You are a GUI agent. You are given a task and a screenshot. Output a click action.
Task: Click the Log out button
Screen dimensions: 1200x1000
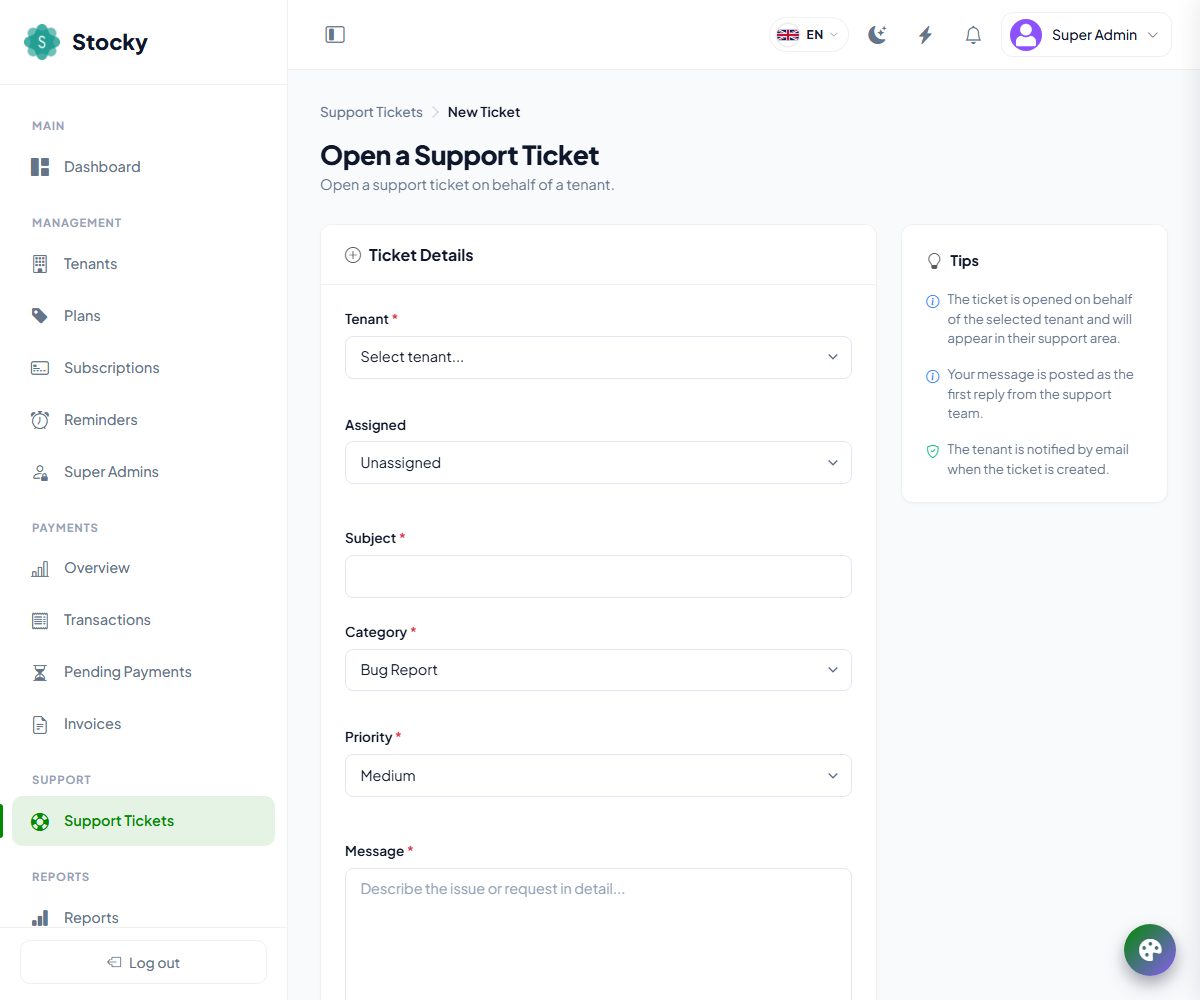143,962
